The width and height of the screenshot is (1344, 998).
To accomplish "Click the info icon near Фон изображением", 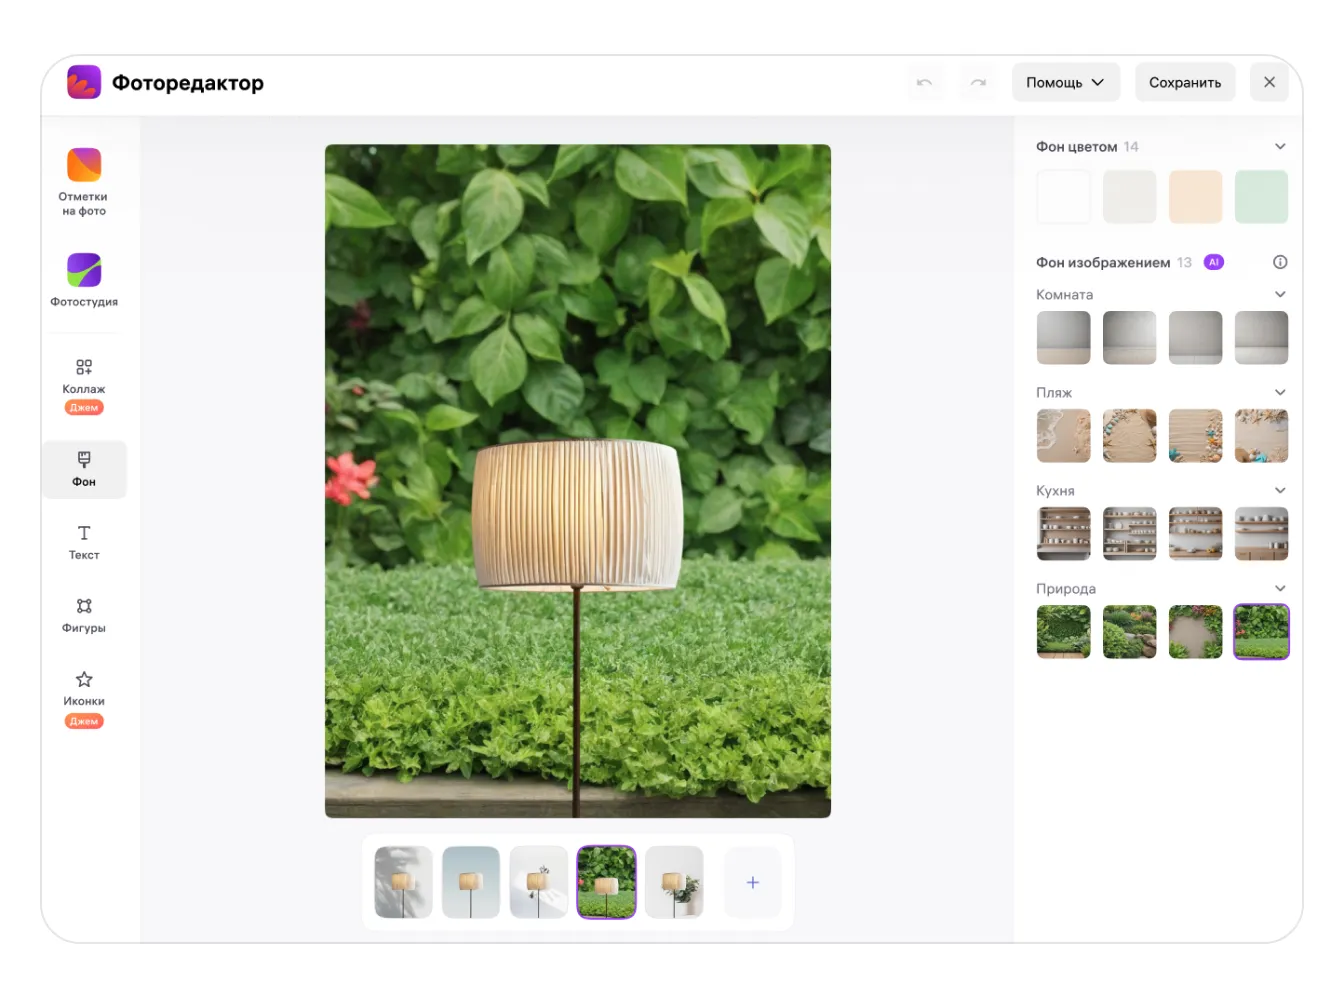I will coord(1280,262).
